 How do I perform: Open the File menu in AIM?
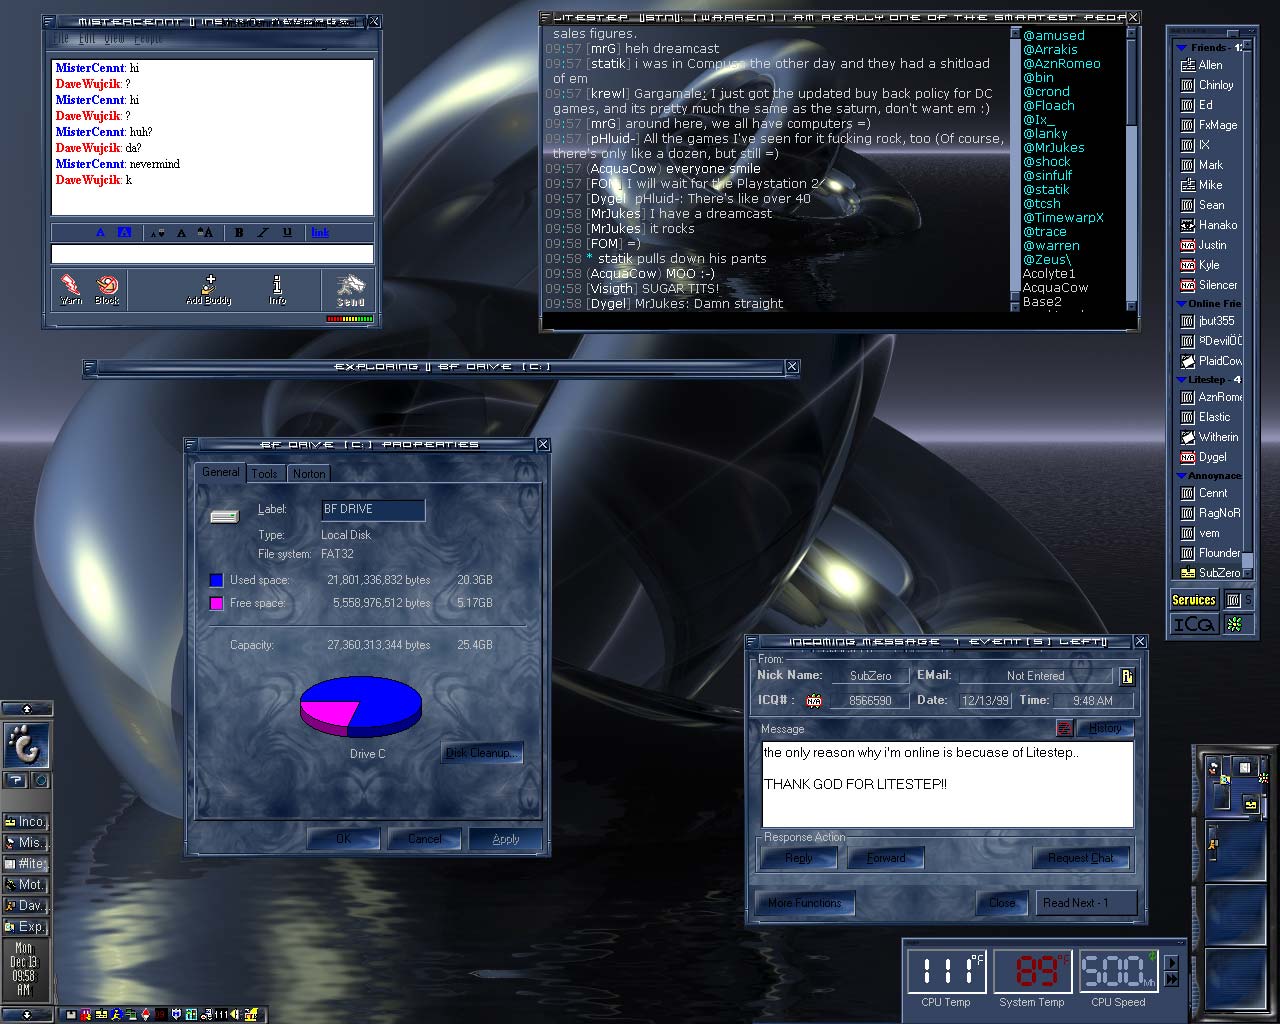pos(61,39)
